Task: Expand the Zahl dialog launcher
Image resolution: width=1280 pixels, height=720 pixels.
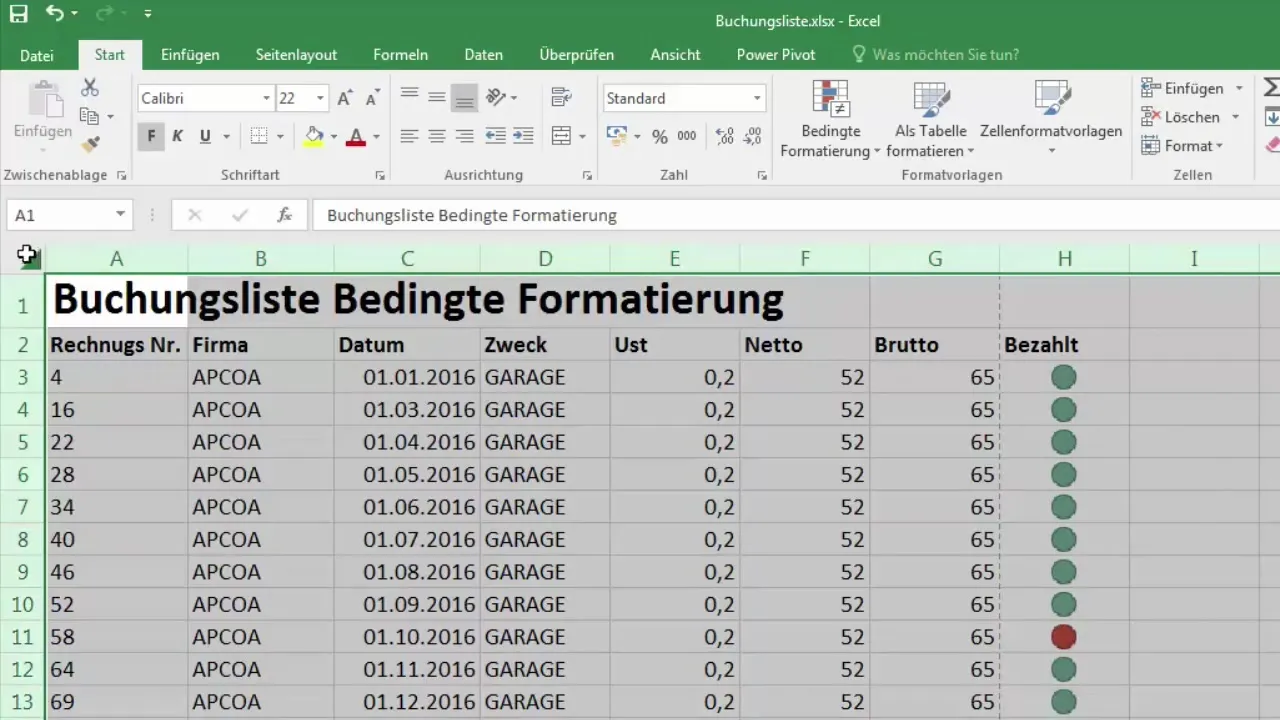Action: point(762,175)
